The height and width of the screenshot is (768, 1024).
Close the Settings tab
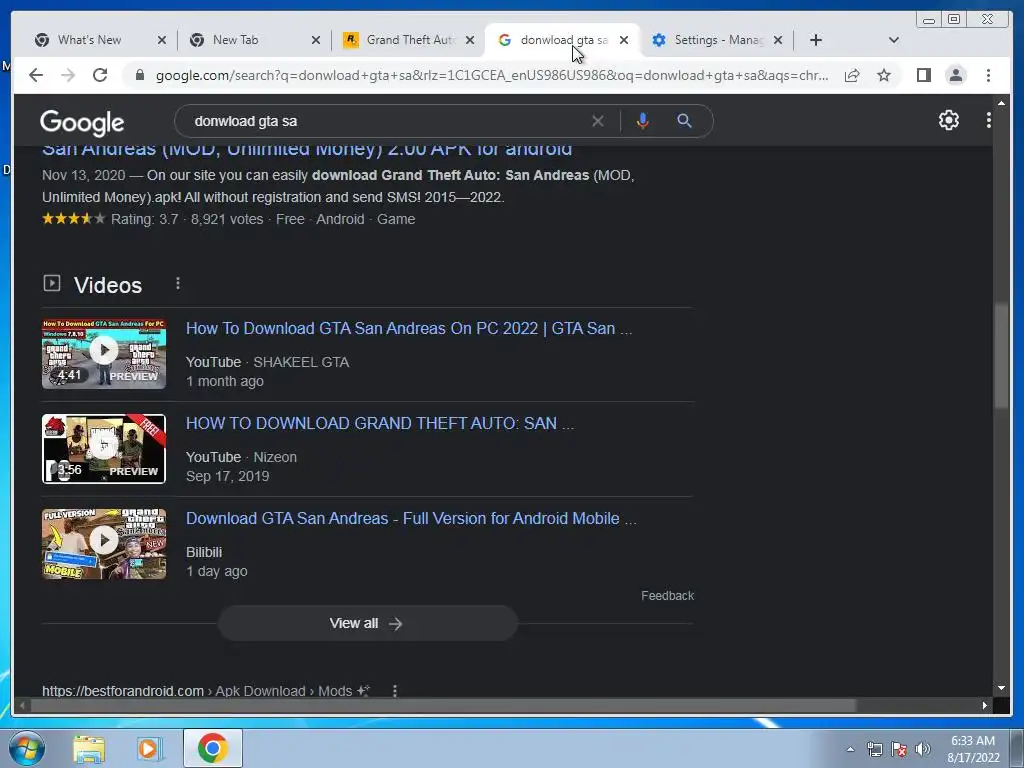[778, 40]
